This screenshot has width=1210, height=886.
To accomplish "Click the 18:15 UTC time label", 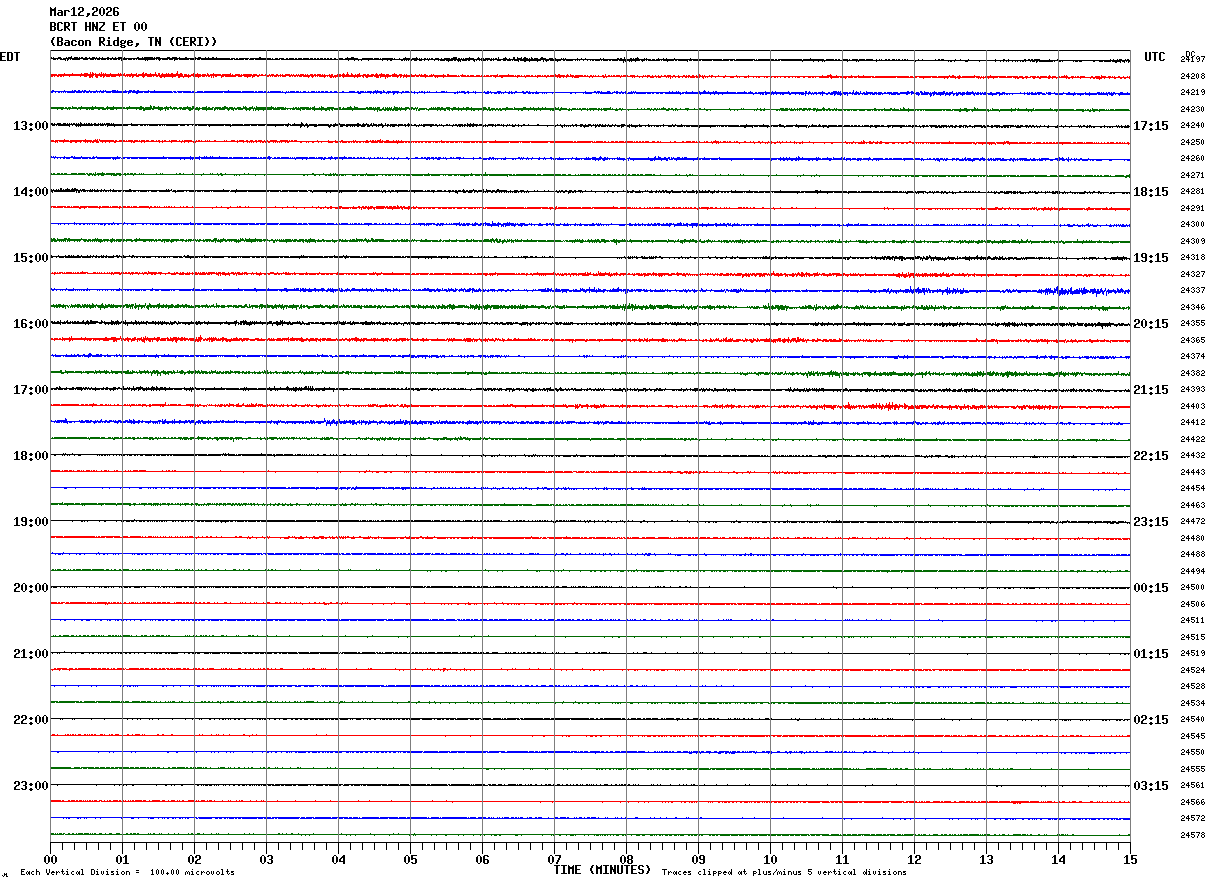I will tap(1151, 192).
